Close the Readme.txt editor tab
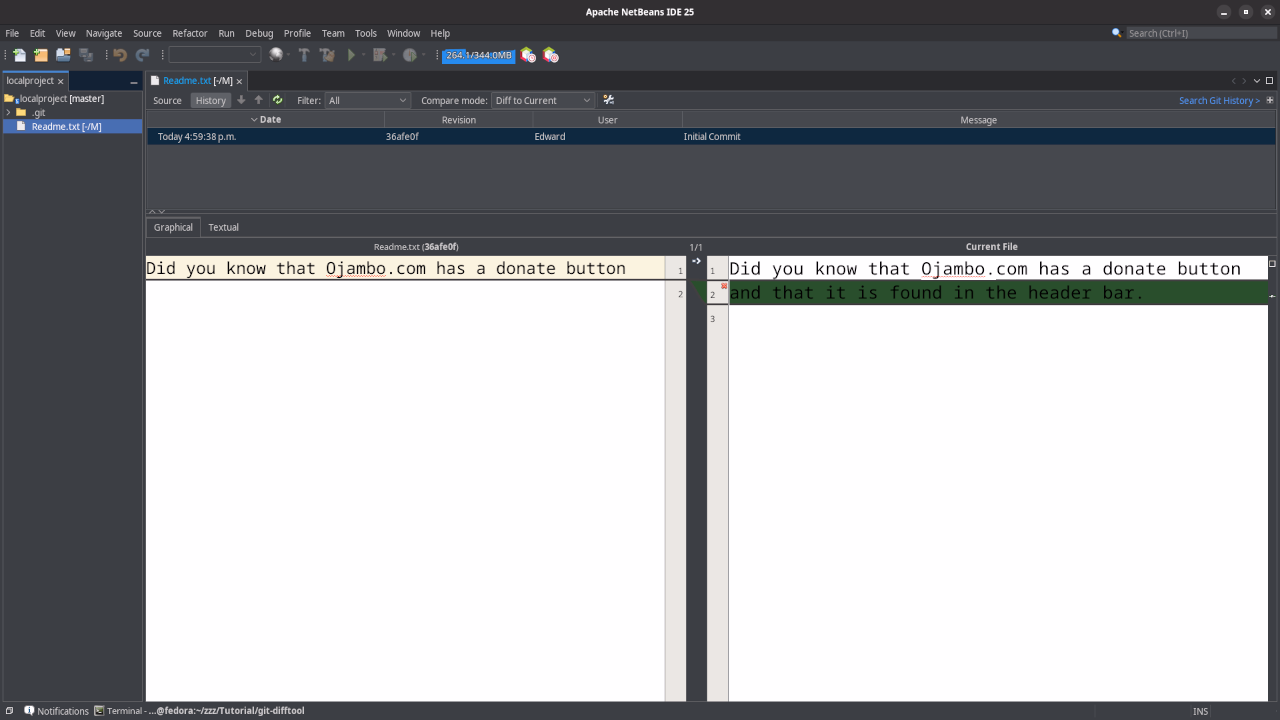The image size is (1280, 720). click(239, 81)
